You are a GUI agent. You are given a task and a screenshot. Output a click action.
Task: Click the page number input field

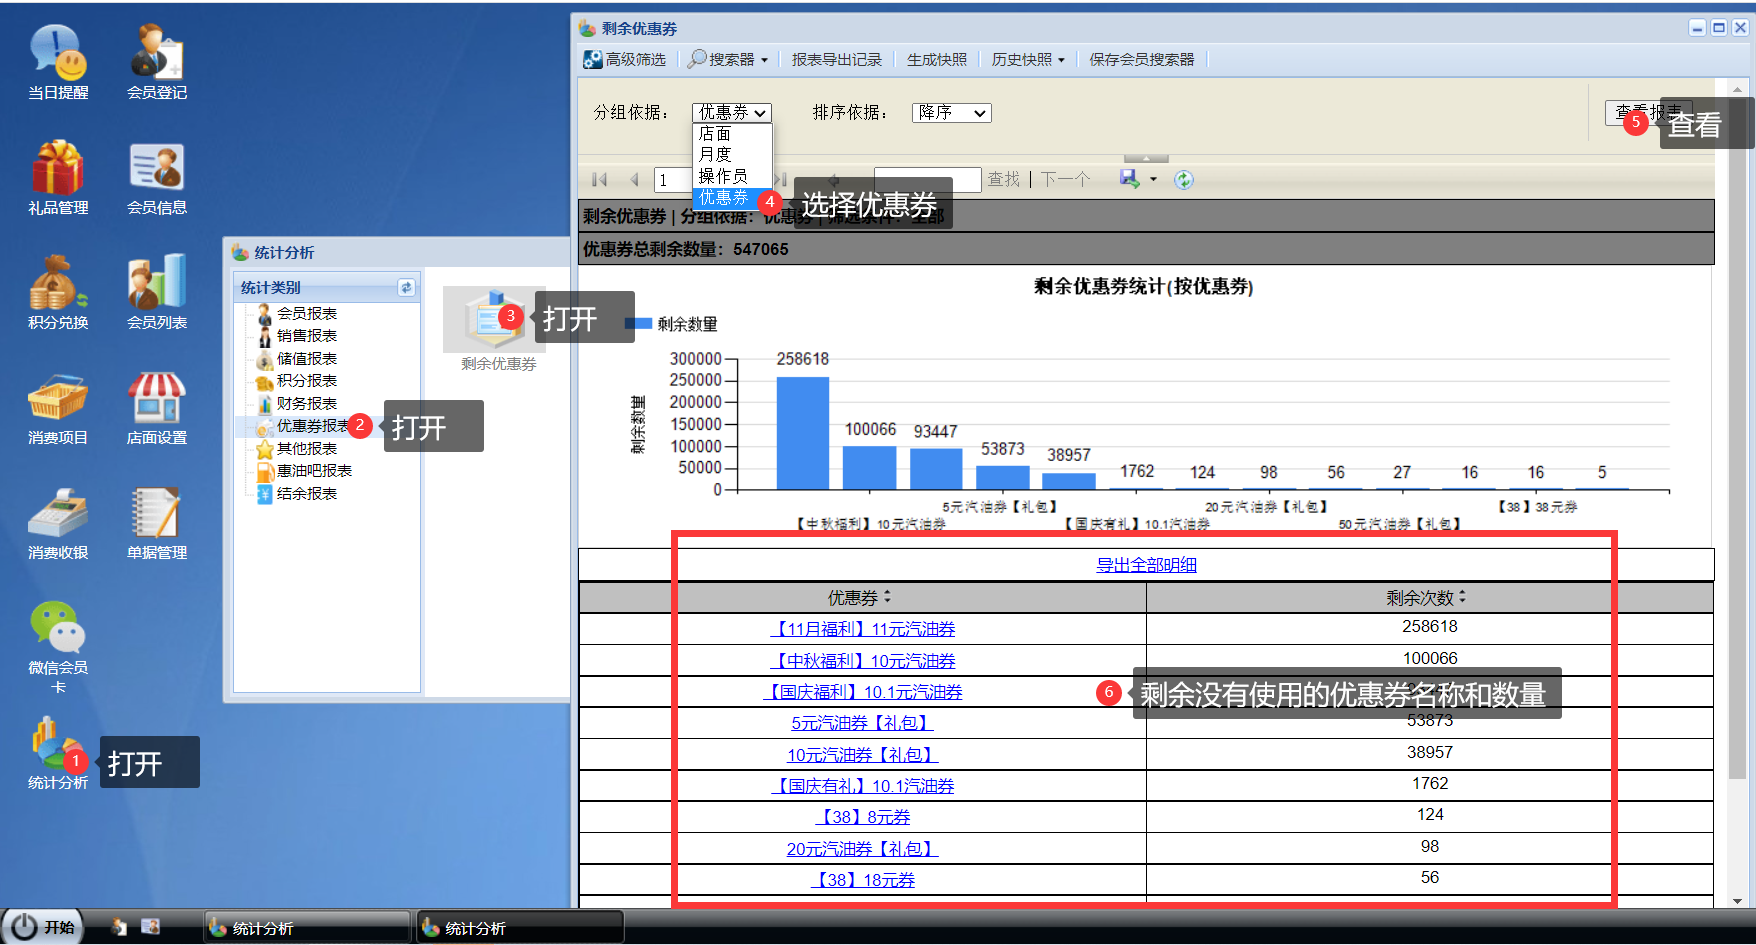pos(674,180)
